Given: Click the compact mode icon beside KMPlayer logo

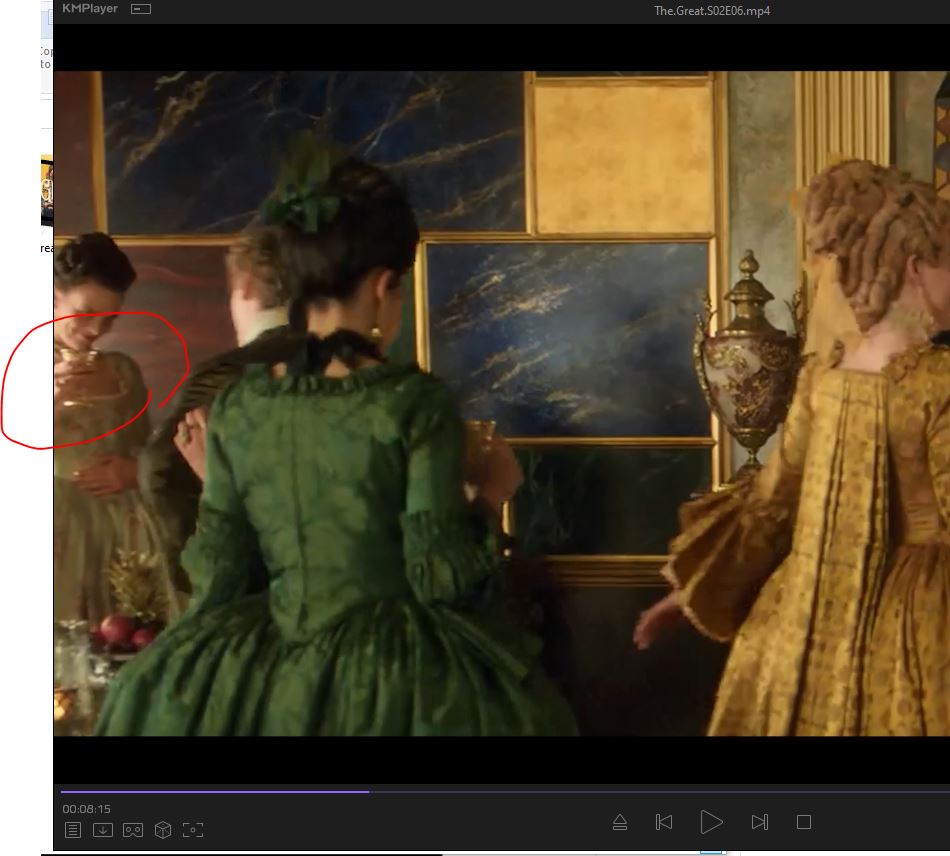Looking at the screenshot, I should point(141,9).
